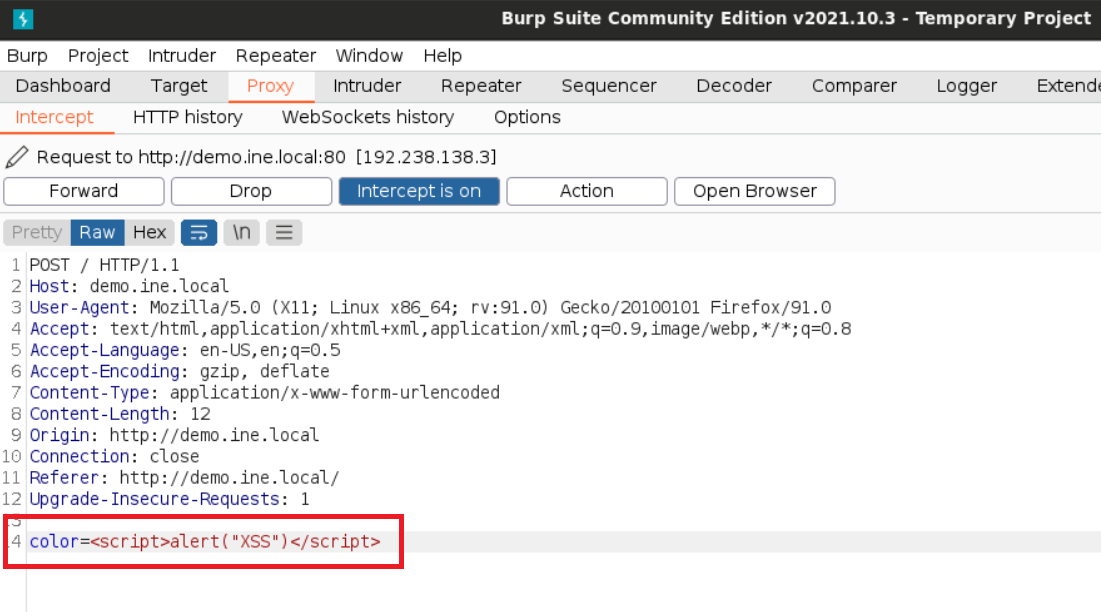The height and width of the screenshot is (612, 1101).
Task: Open the WebSockets history sub-tab
Action: click(x=368, y=117)
